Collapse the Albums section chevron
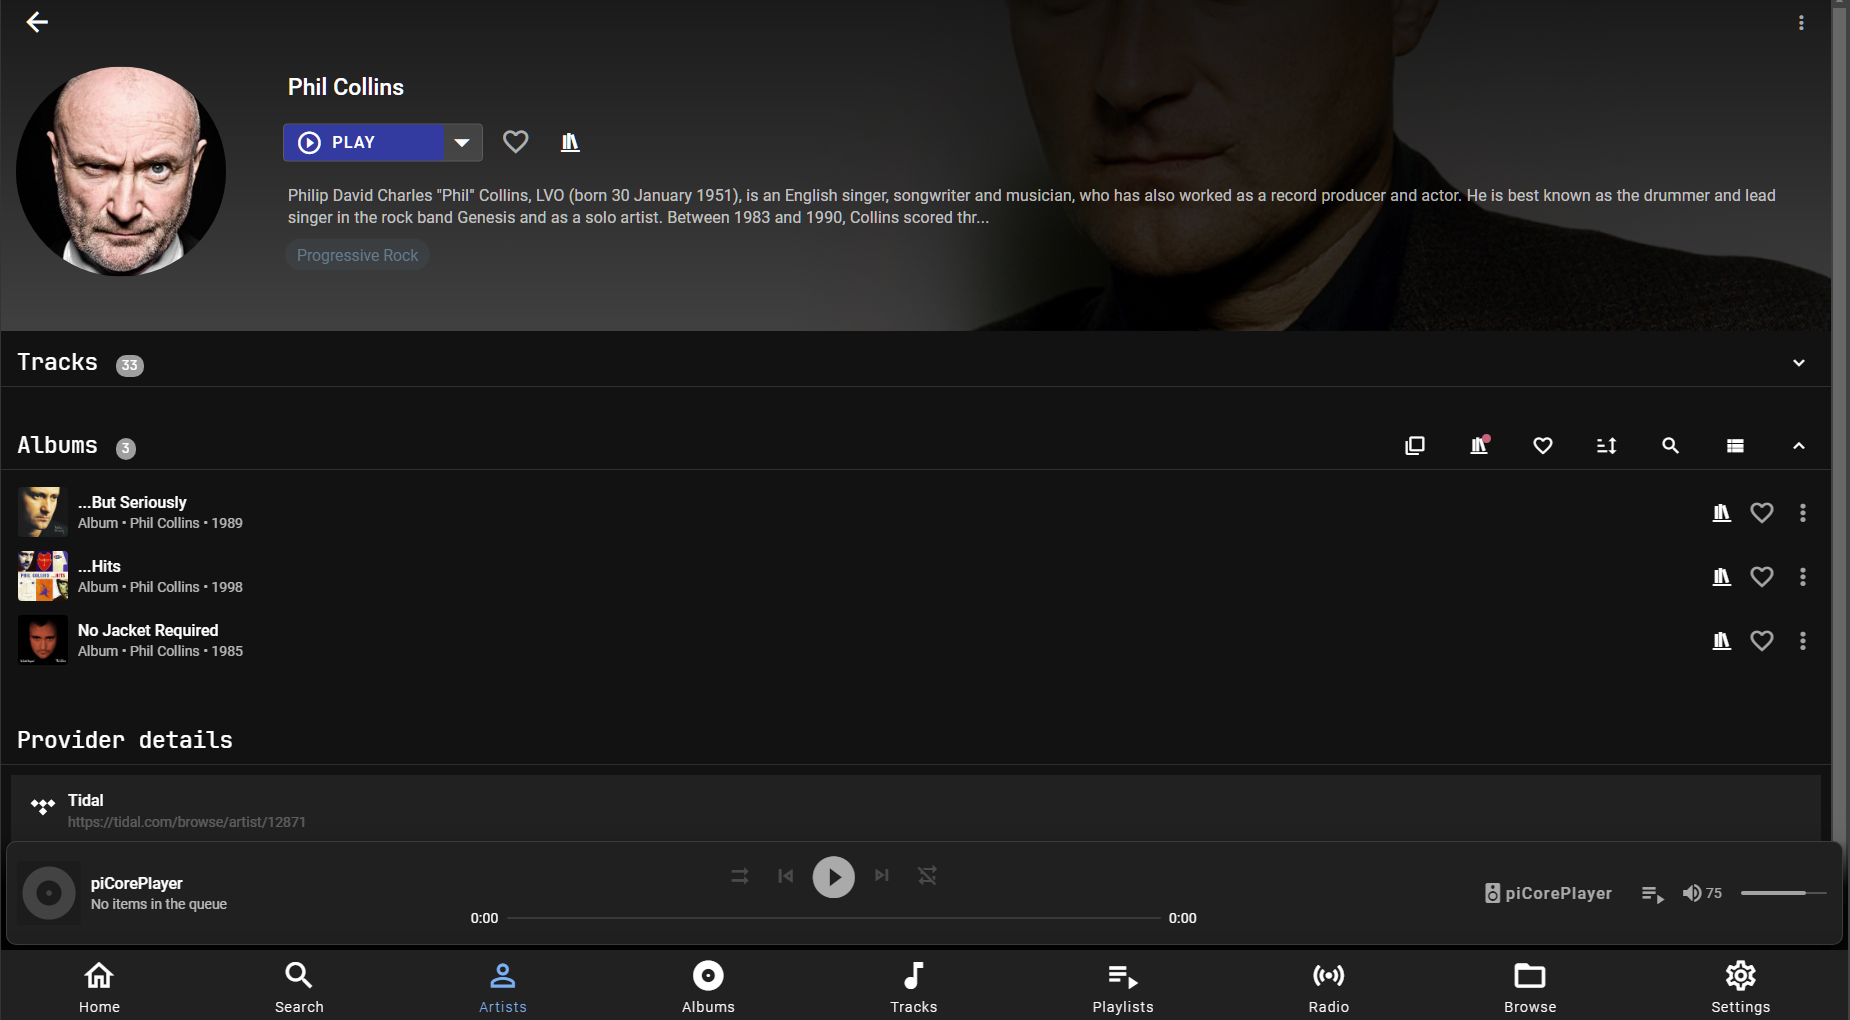 click(1797, 446)
